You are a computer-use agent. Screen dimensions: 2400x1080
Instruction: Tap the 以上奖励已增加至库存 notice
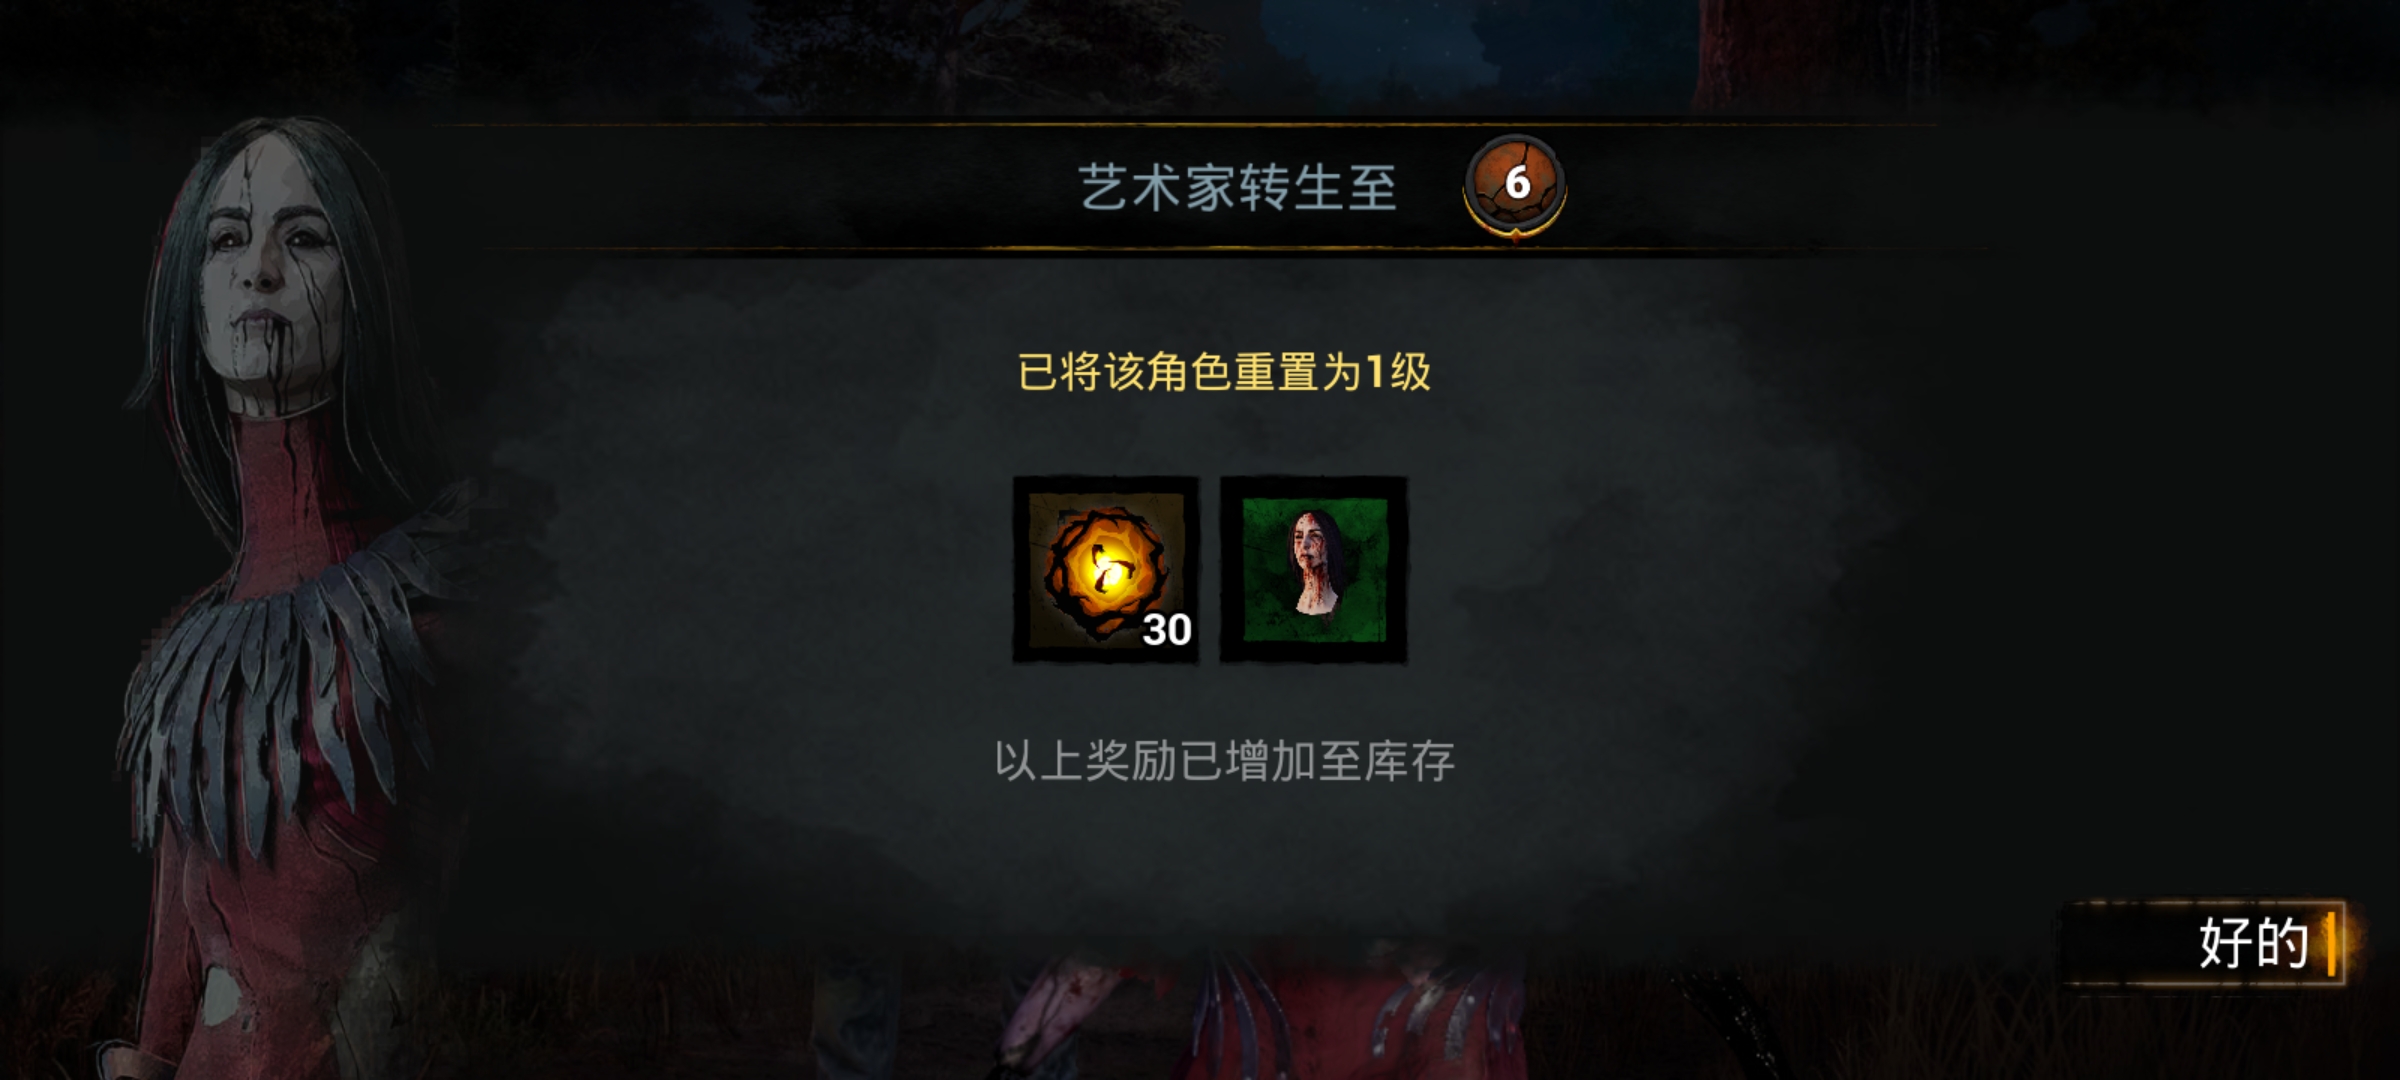(x=1224, y=761)
